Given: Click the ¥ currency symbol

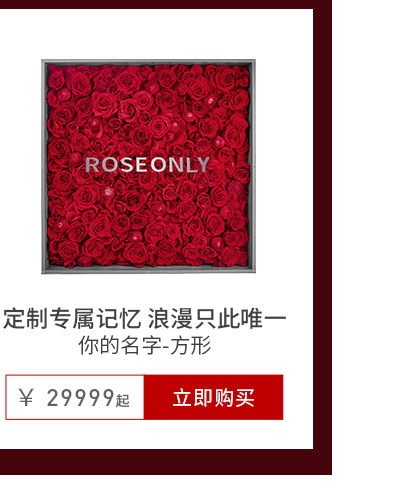Looking at the screenshot, I should coord(26,397).
